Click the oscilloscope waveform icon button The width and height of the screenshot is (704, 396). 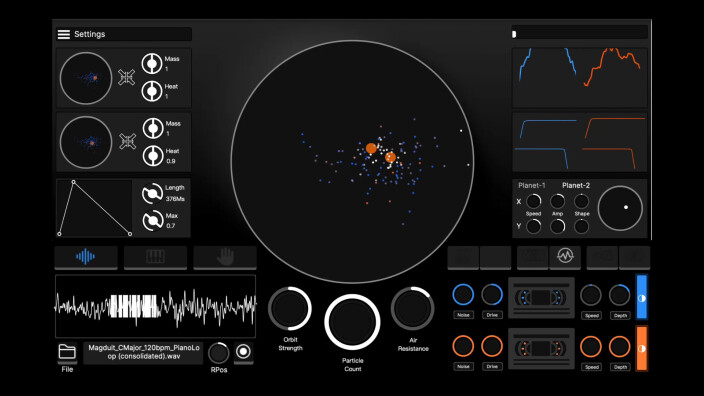click(x=565, y=256)
